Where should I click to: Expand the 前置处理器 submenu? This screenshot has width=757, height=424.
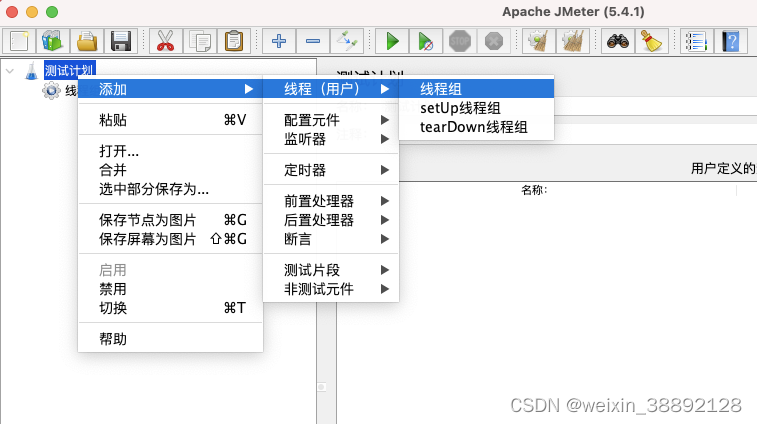point(331,201)
